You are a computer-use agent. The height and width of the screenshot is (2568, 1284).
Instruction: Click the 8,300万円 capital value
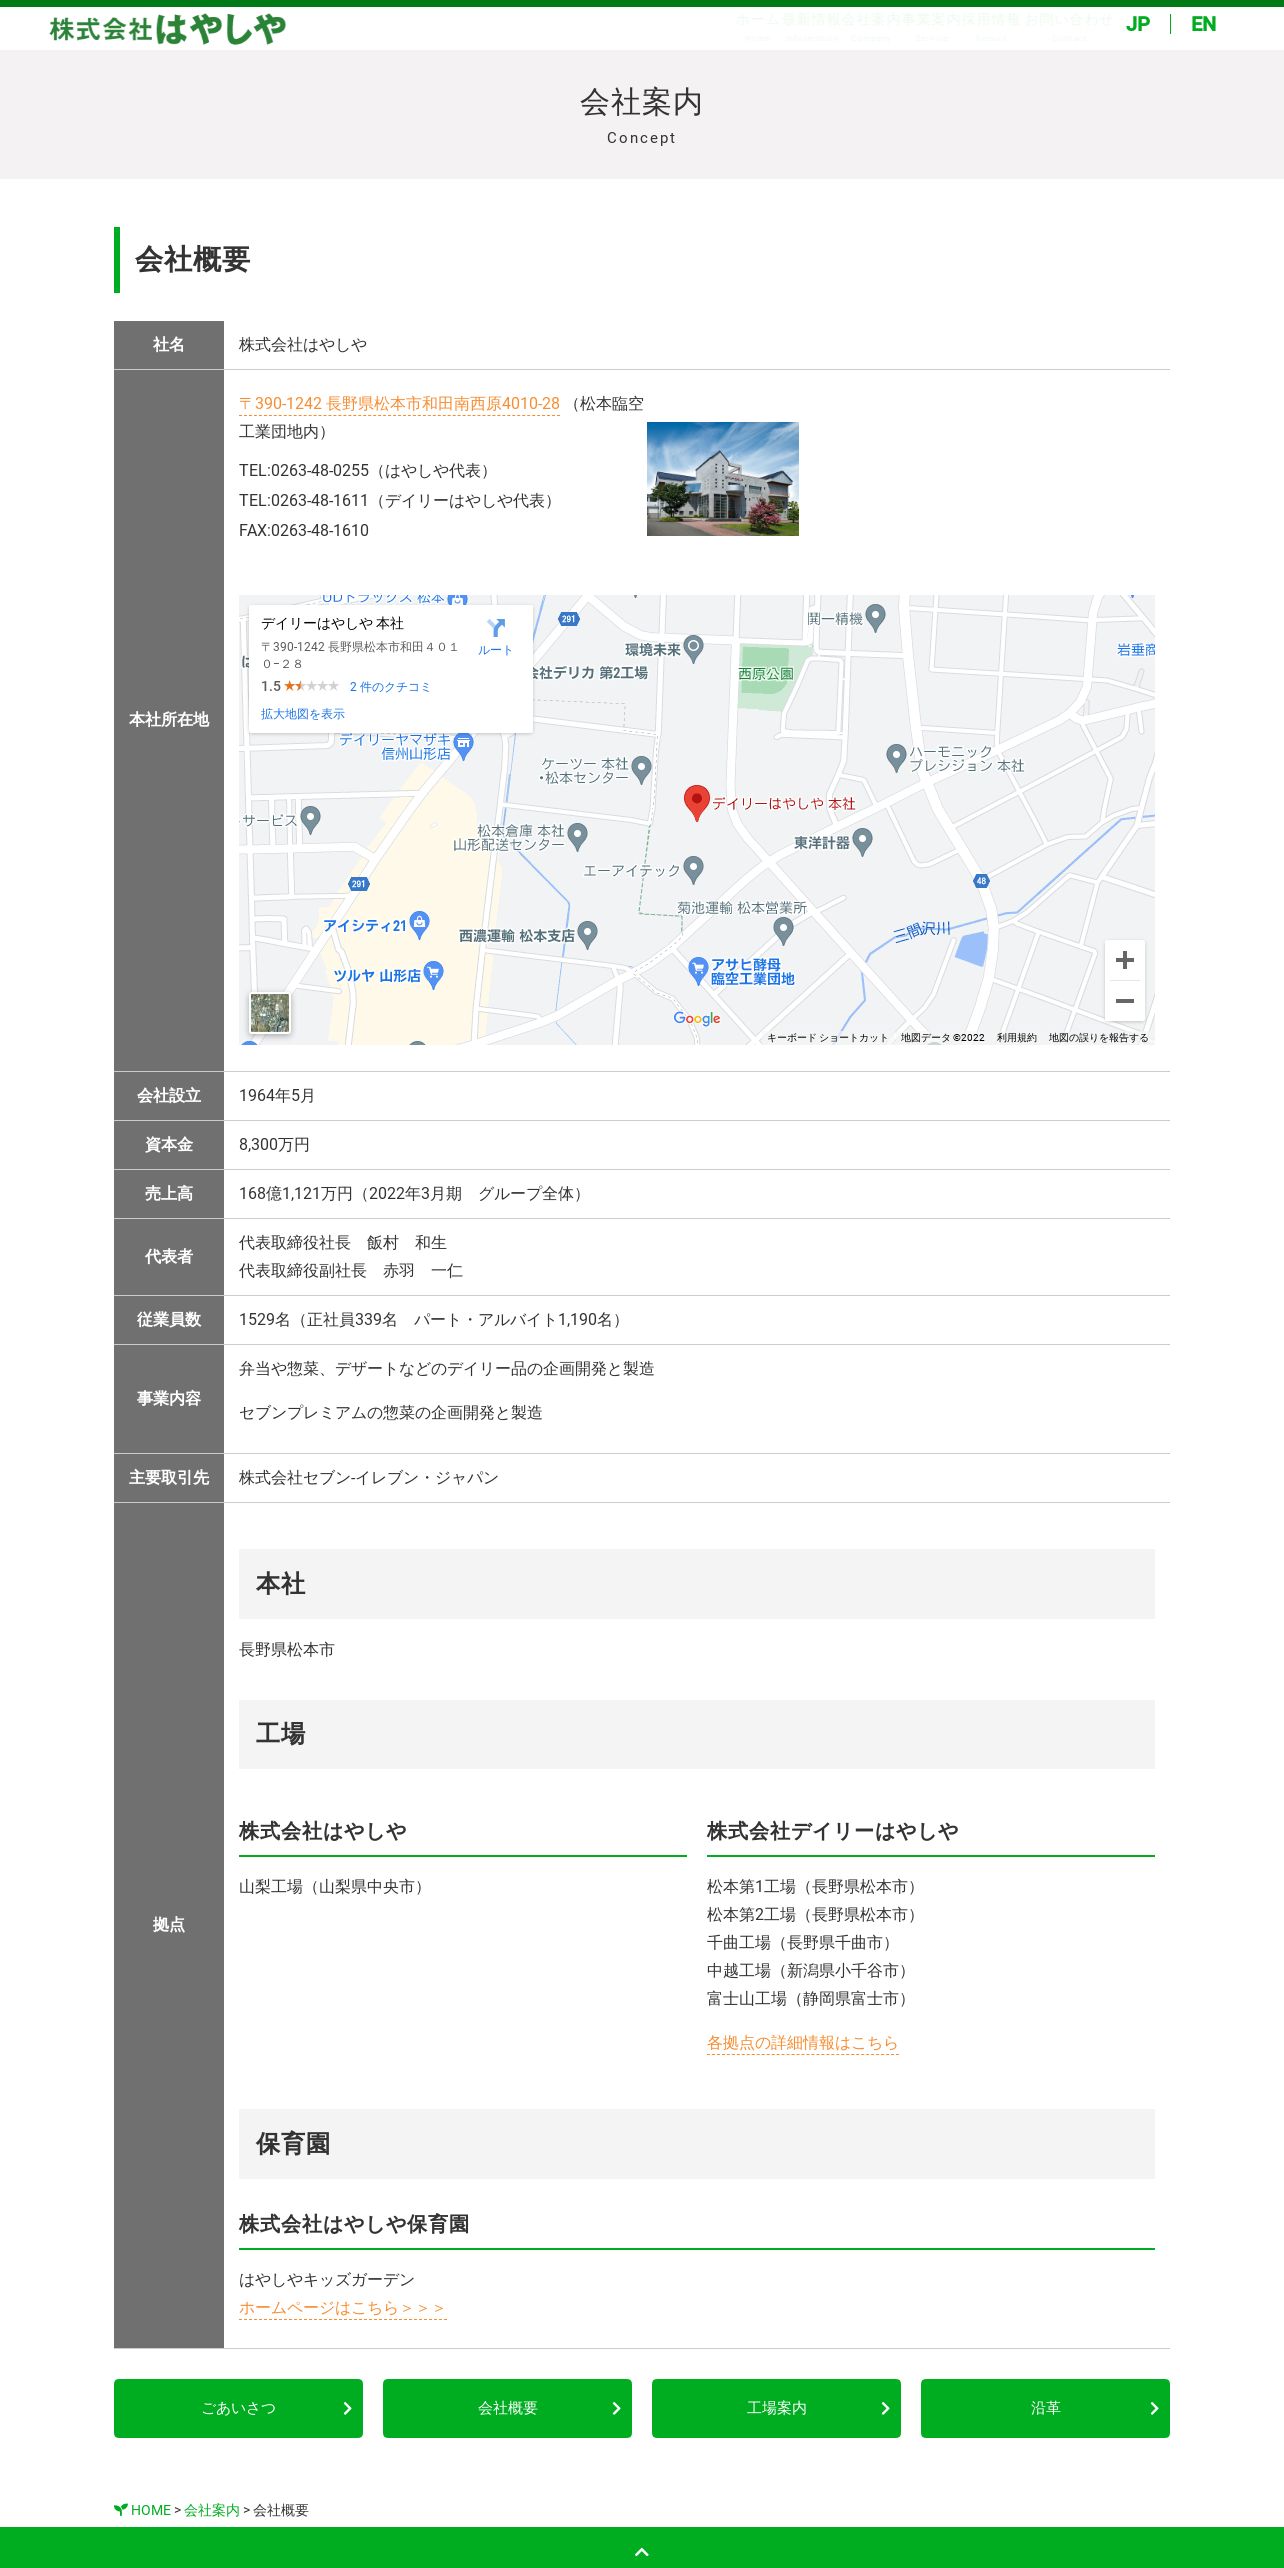[x=274, y=1145]
